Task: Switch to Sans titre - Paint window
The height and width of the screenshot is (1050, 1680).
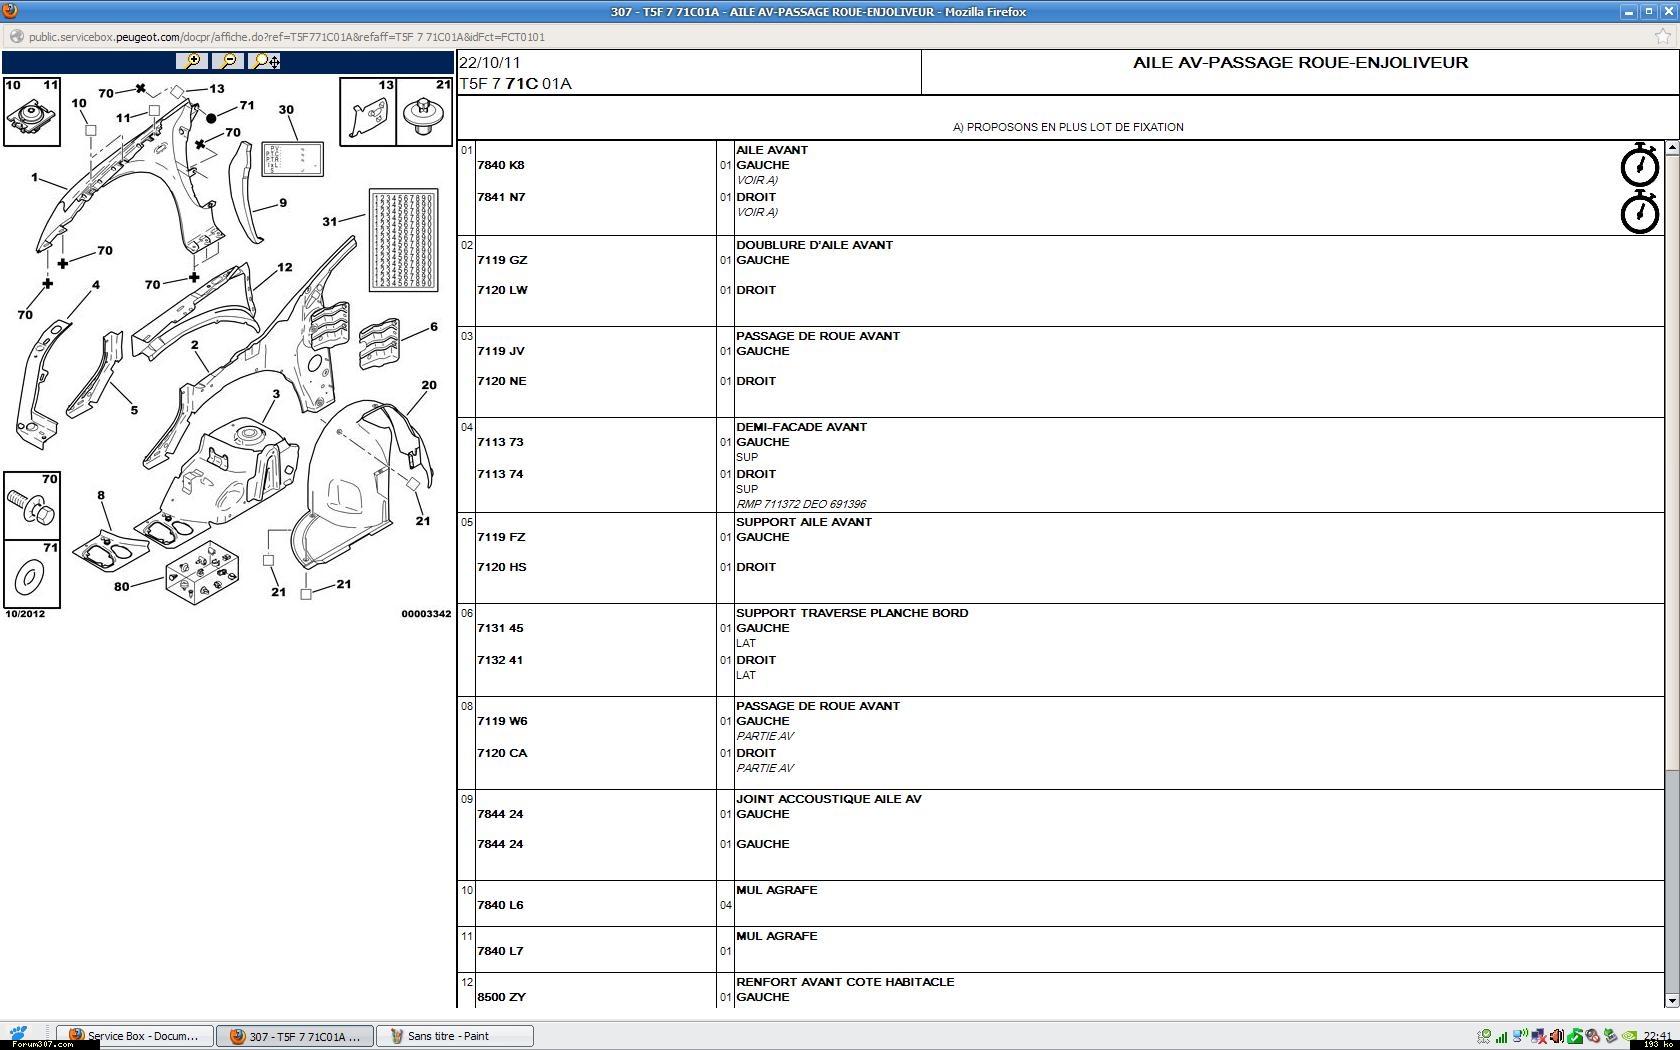Action: point(456,1036)
